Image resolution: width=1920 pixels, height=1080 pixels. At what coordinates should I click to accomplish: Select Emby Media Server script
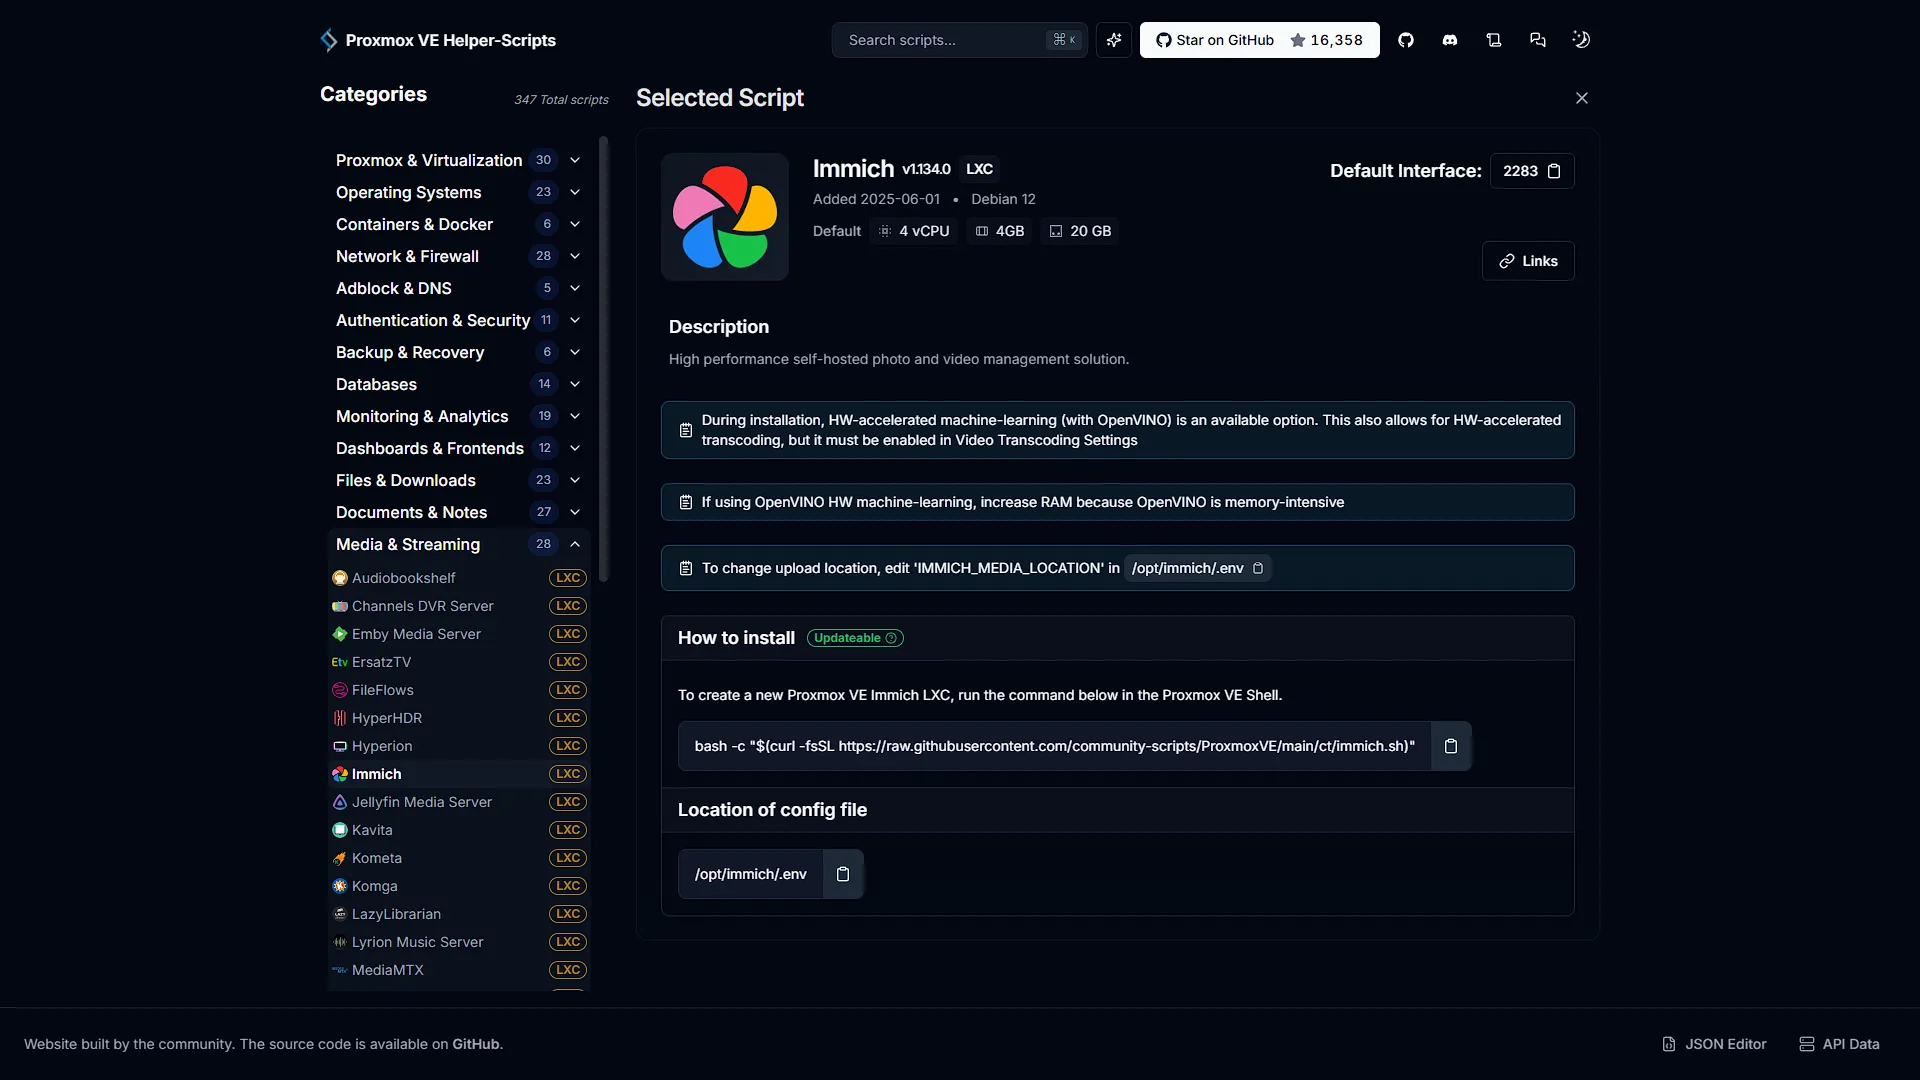(x=459, y=634)
